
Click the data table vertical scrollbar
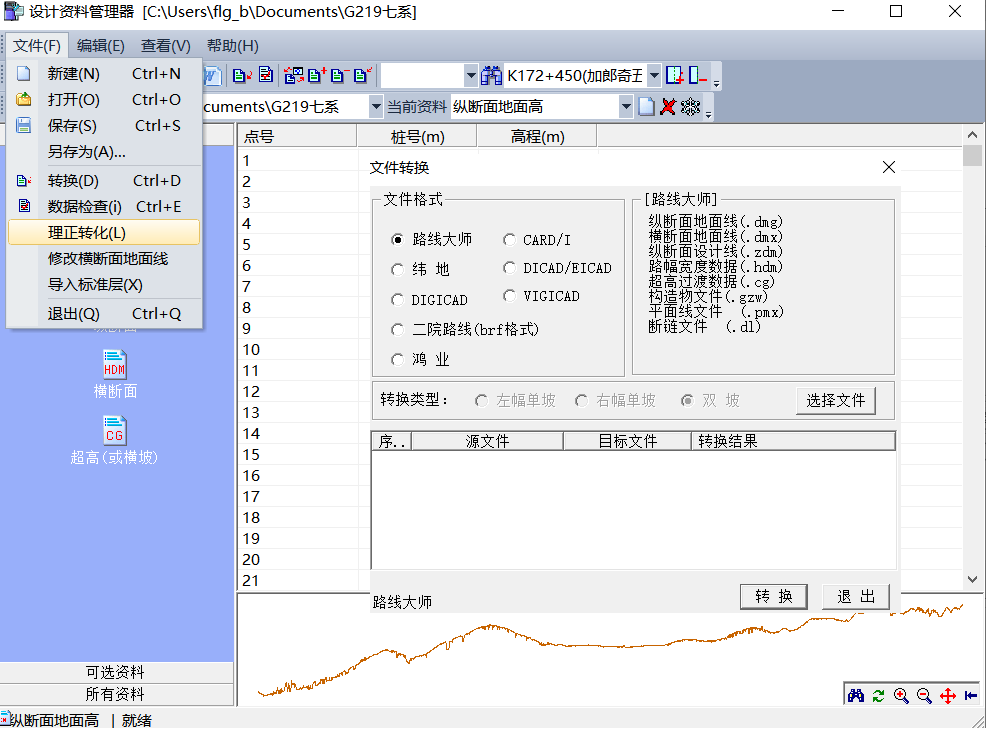[972, 360]
